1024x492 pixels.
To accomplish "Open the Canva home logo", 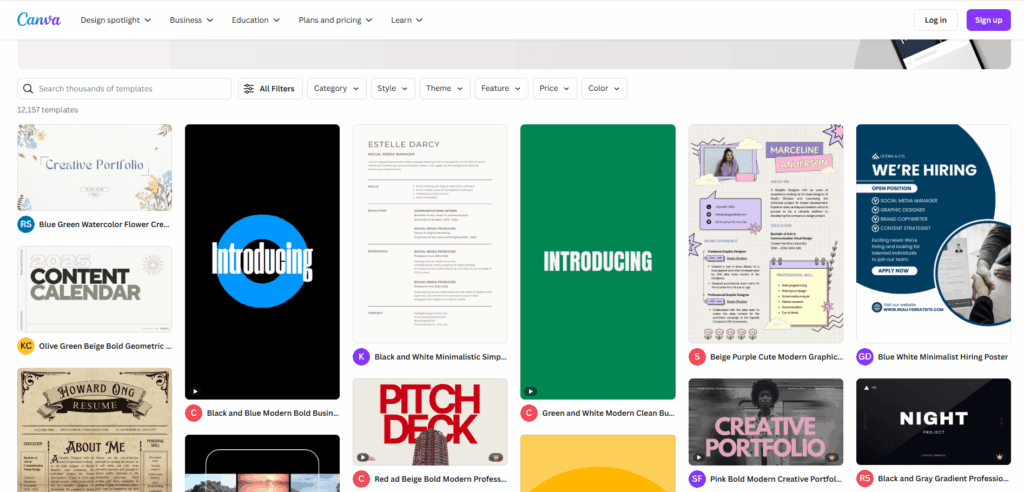I will coord(39,20).
